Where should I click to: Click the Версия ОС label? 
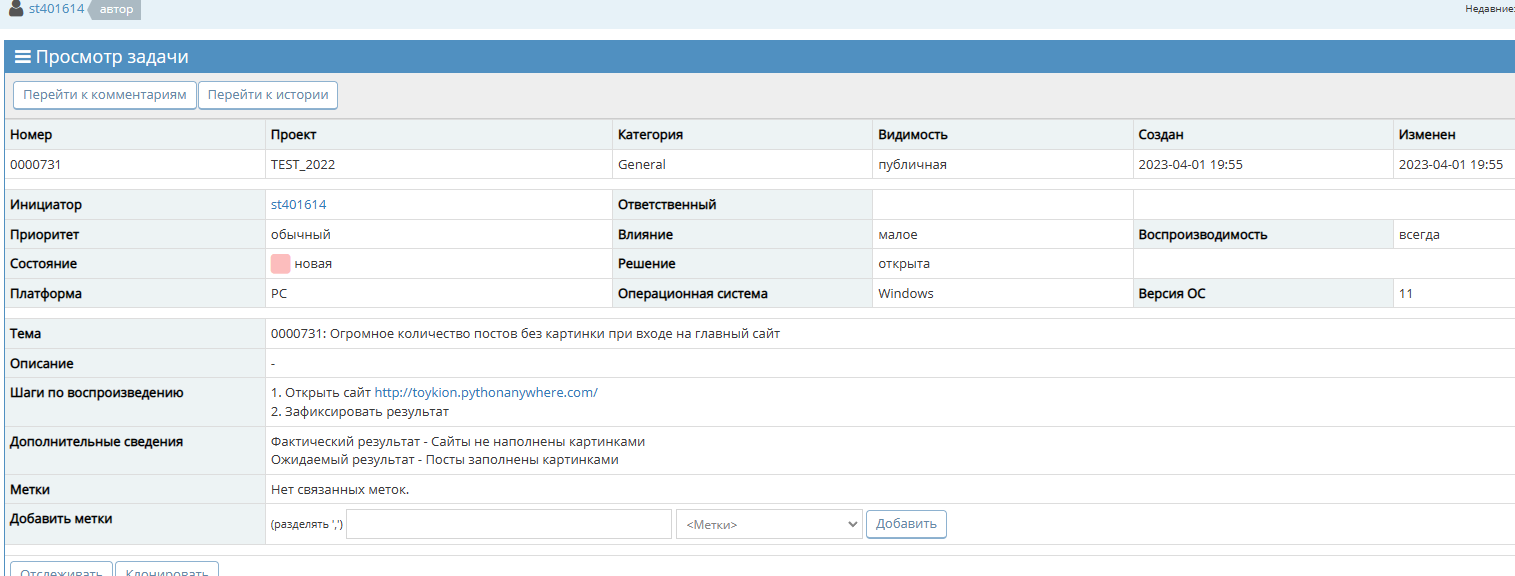1171,294
